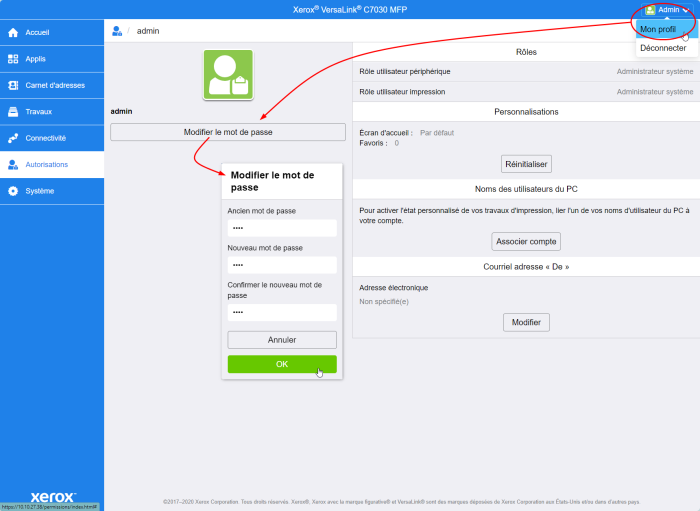Image resolution: width=700 pixels, height=511 pixels.
Task: Click the Ancien mot de passe field
Action: [x=282, y=228]
